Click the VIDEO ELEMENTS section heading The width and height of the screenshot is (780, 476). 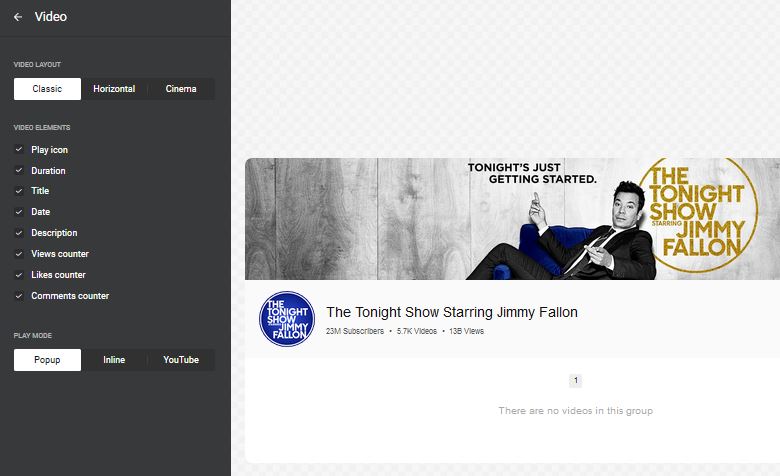[x=42, y=128]
